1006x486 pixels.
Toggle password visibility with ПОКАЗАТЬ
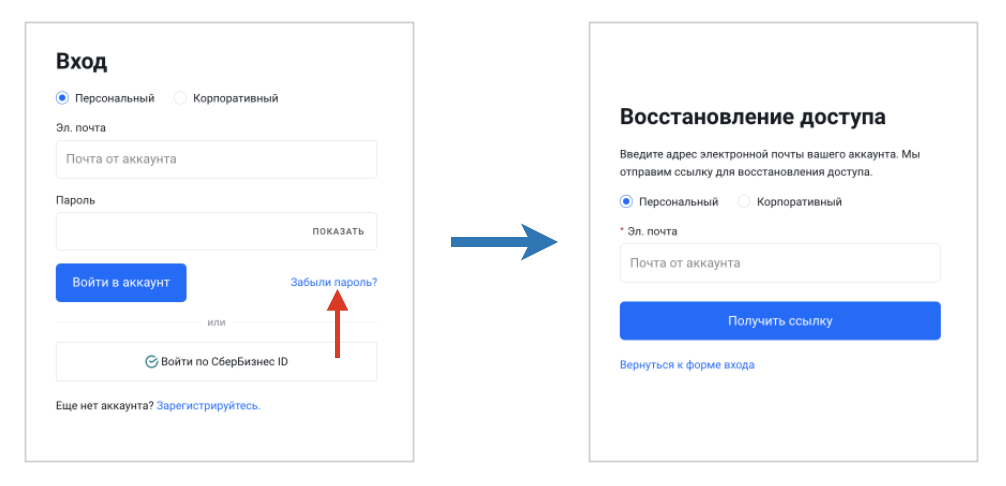[338, 231]
